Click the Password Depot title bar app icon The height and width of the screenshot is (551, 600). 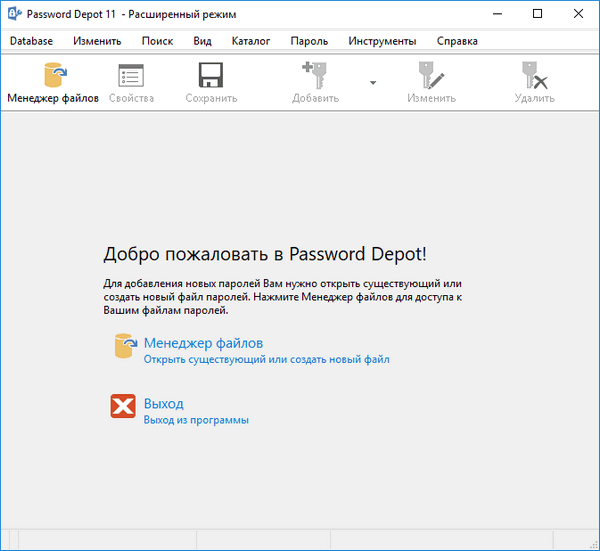pos(14,14)
